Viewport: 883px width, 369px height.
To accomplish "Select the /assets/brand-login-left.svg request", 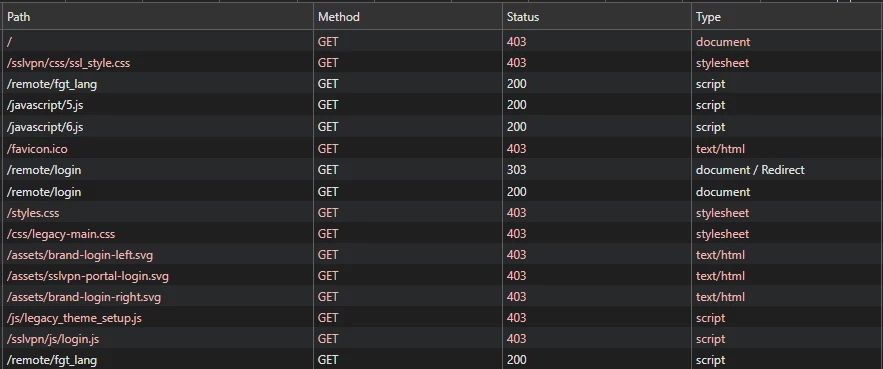I will [x=442, y=255].
